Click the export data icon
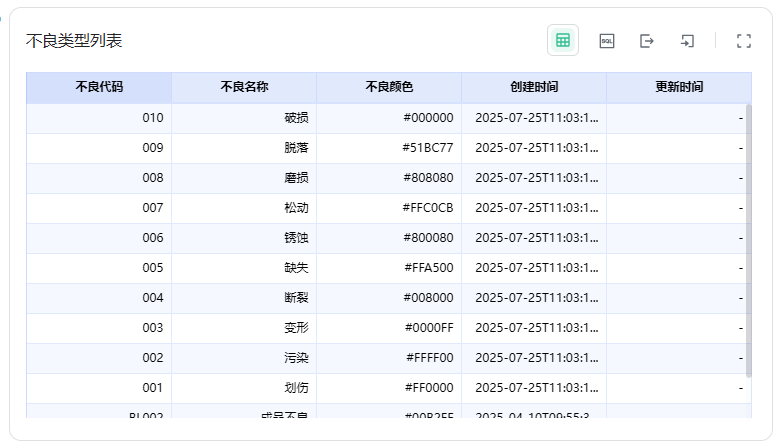 (647, 41)
